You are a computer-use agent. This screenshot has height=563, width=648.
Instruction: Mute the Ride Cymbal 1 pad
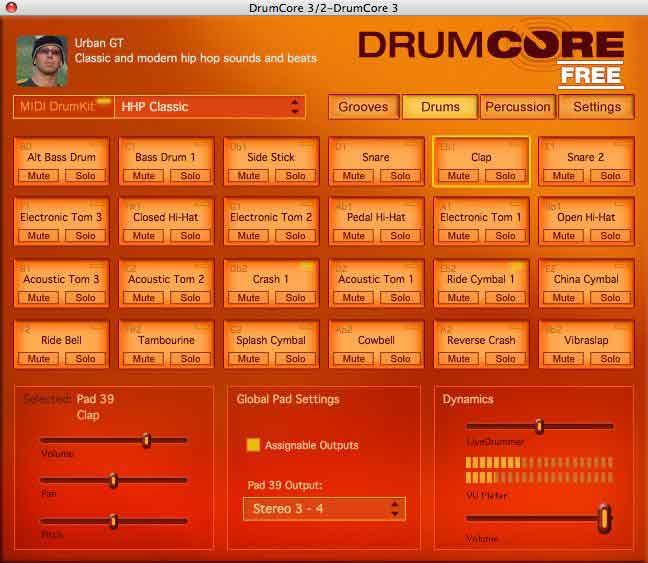459,298
